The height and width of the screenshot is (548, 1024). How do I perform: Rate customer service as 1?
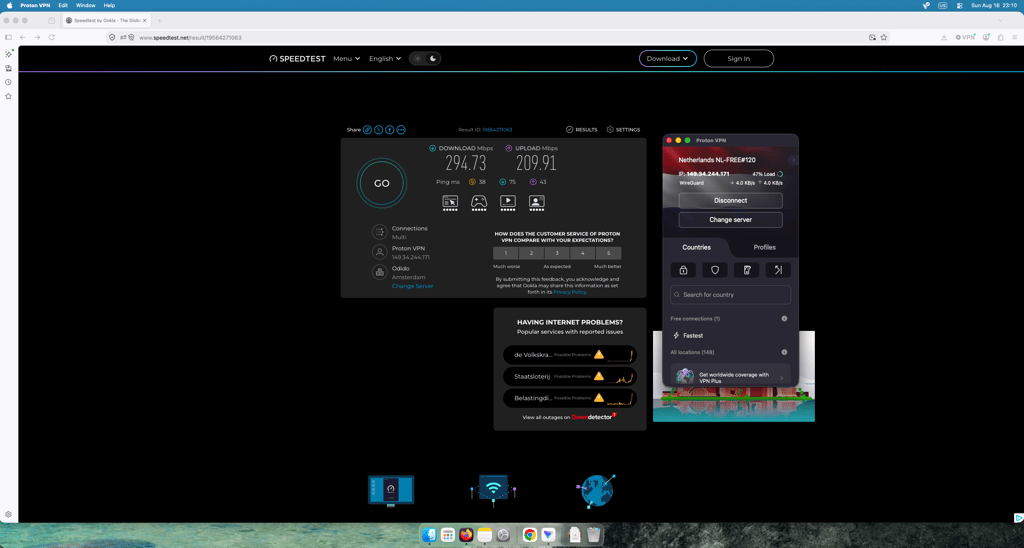506,253
